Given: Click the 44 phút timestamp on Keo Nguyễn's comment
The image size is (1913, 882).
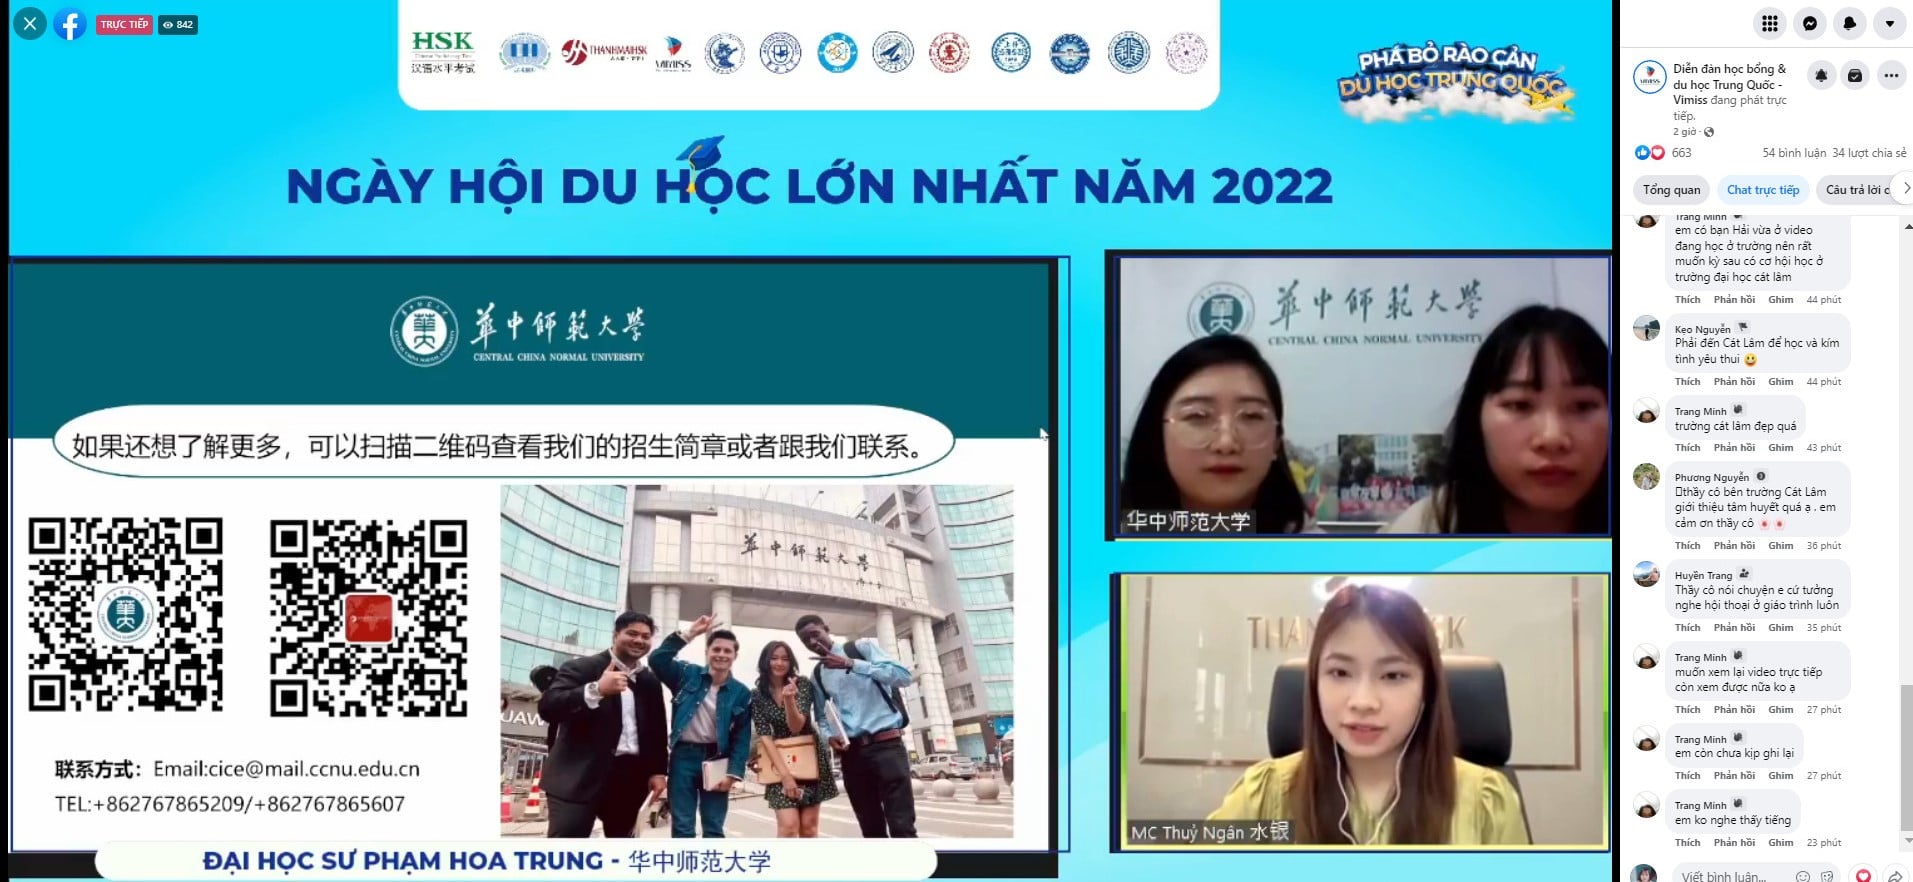Looking at the screenshot, I should (x=1823, y=382).
